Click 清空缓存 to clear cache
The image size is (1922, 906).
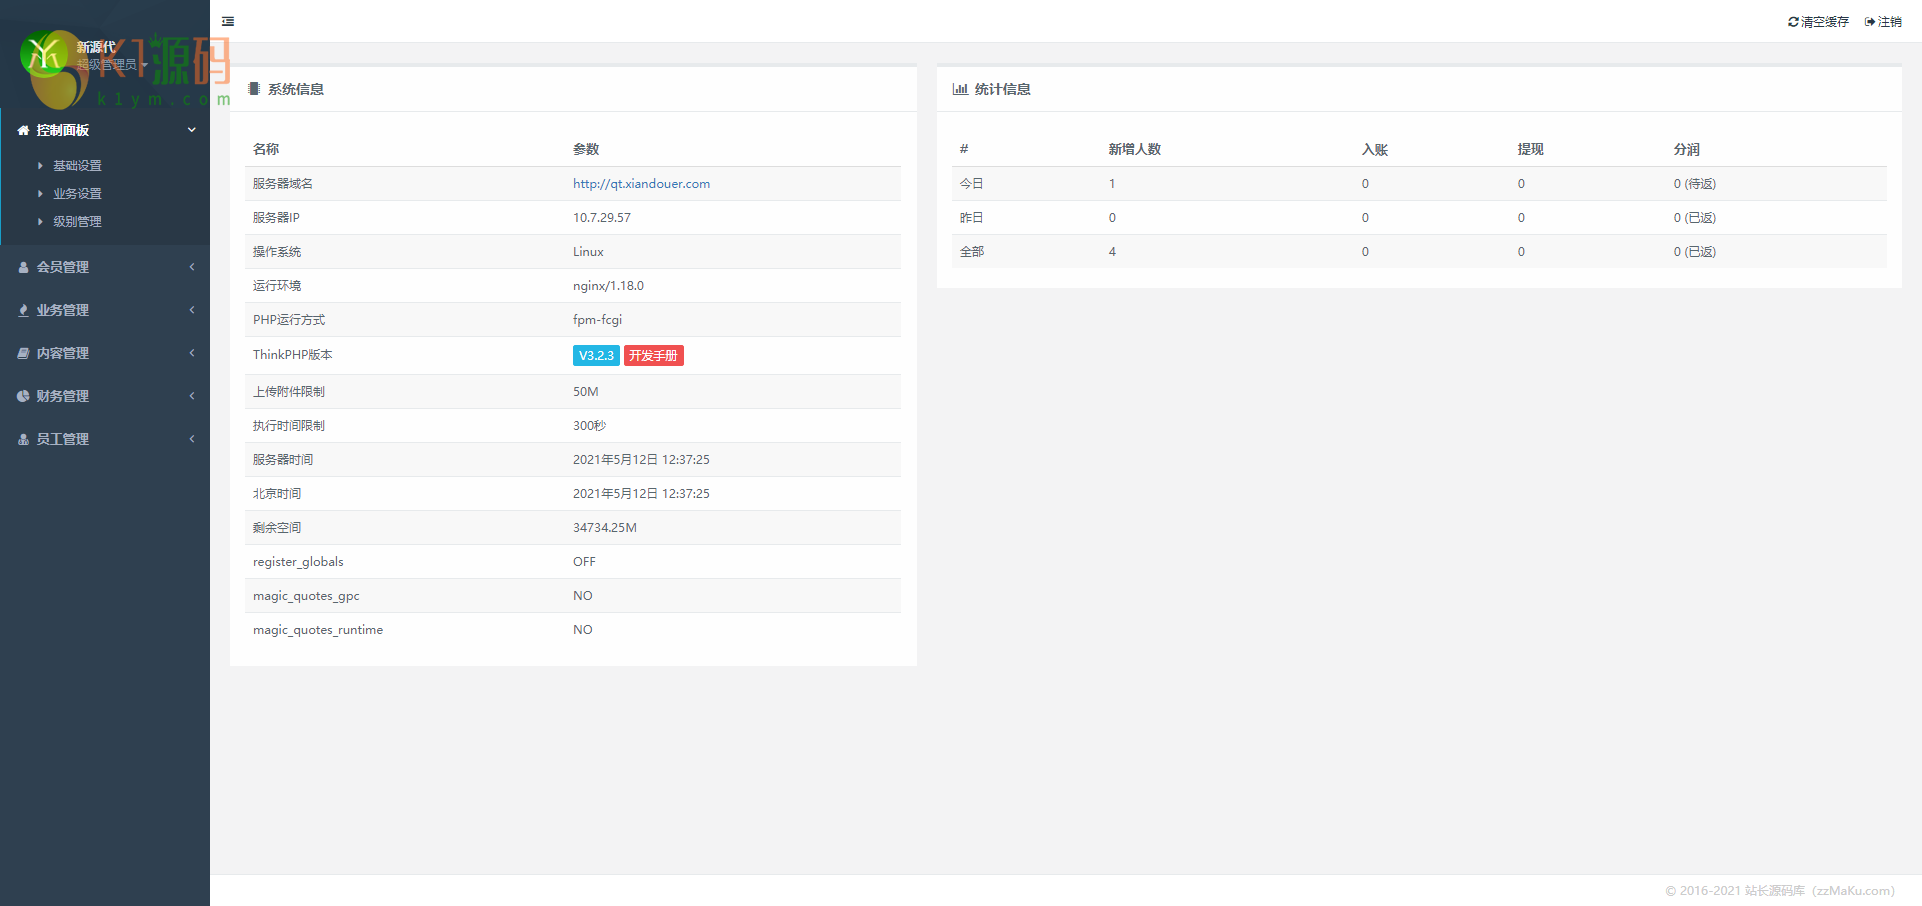(x=1825, y=22)
